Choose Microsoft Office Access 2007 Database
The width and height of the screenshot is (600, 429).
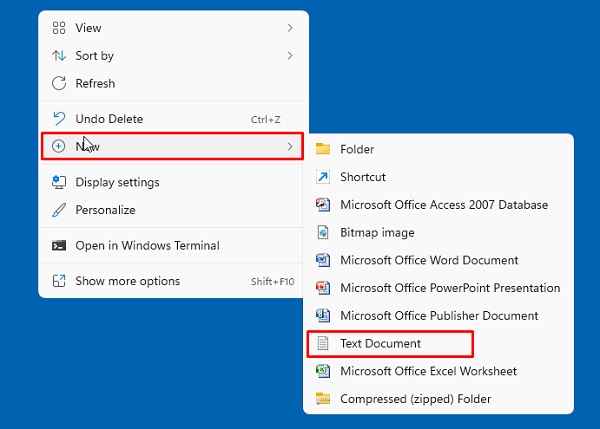click(x=439, y=205)
